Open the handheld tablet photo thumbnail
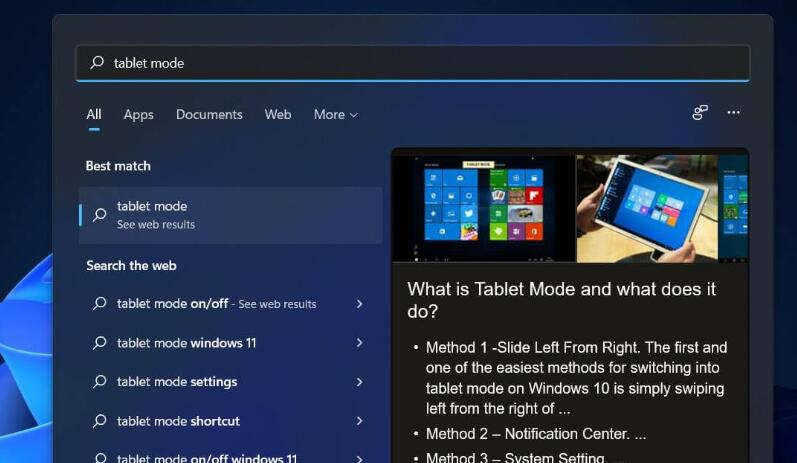This screenshot has height=463, width=797. click(x=647, y=208)
